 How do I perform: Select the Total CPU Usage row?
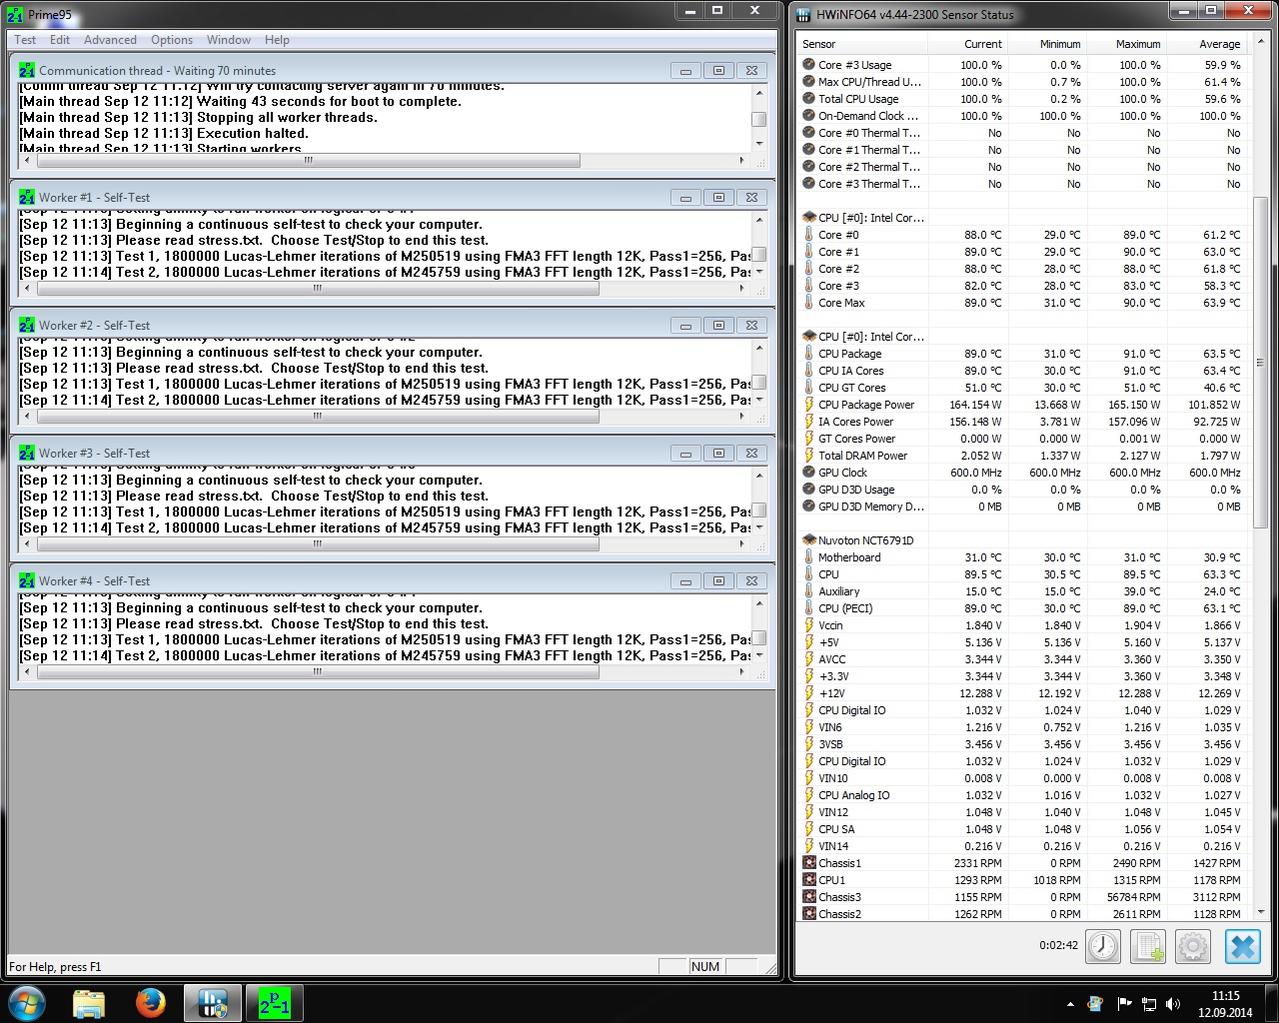tap(1022, 99)
